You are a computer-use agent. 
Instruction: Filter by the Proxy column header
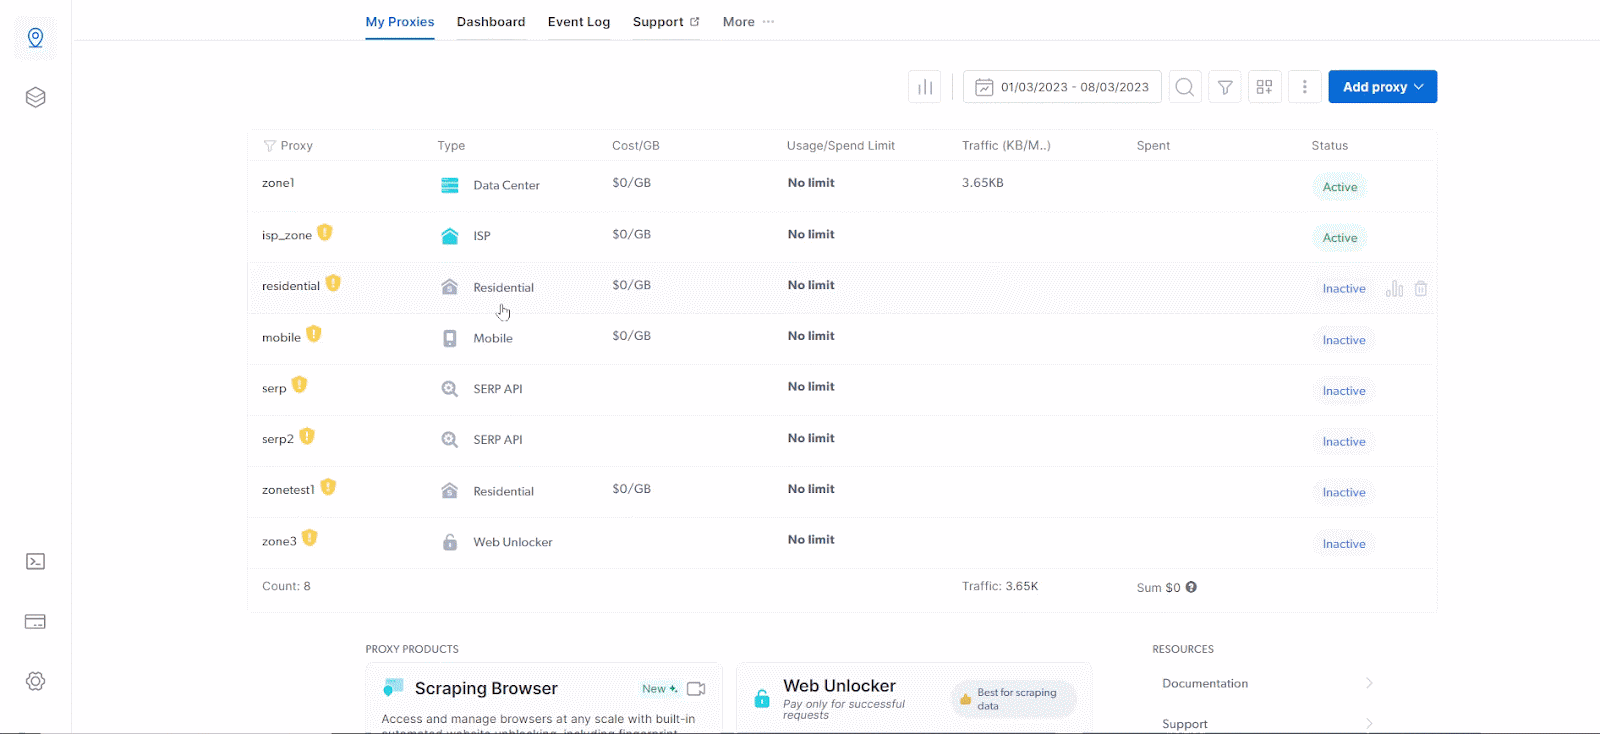pos(288,146)
